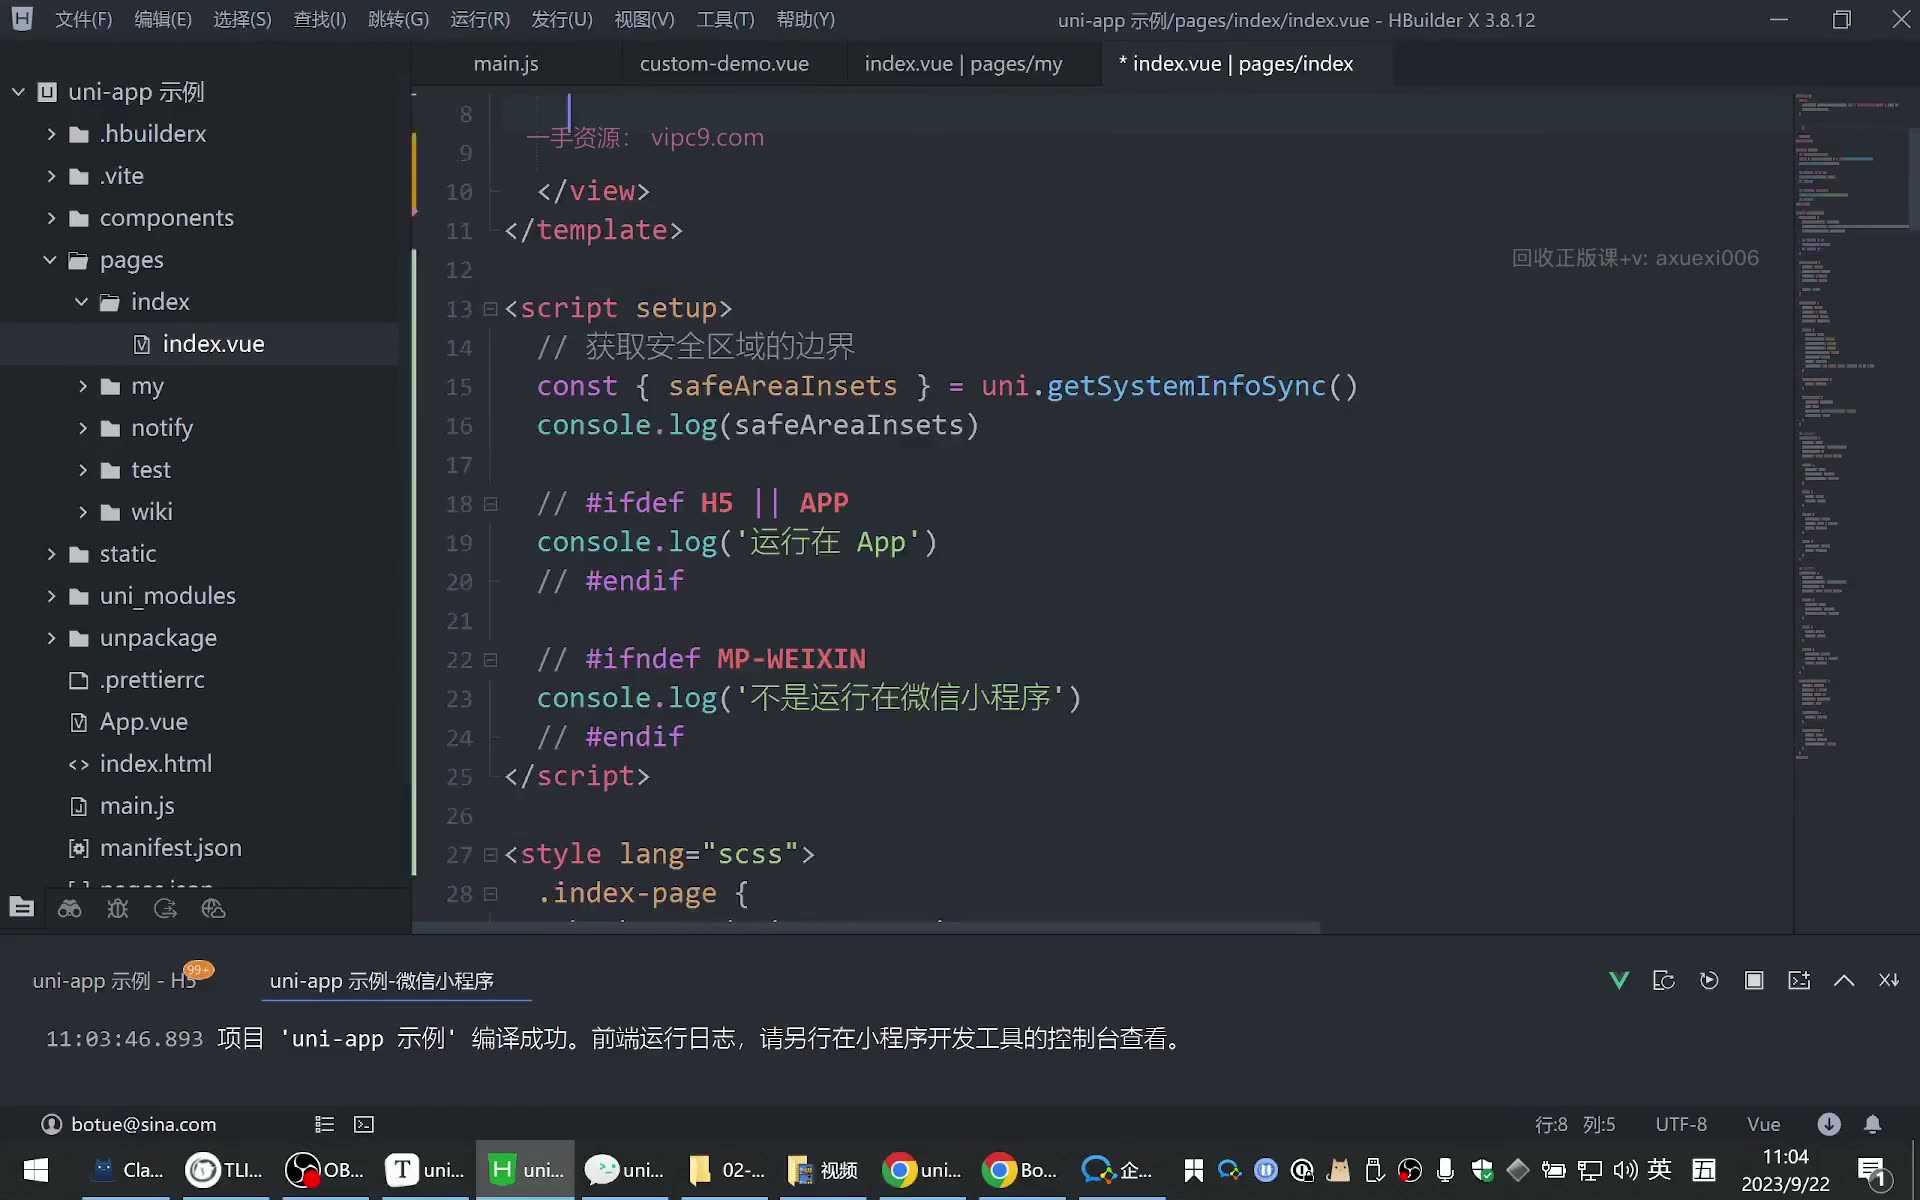Image resolution: width=1920 pixels, height=1200 pixels.
Task: Open a new terminal via console icon
Action: coord(1799,980)
